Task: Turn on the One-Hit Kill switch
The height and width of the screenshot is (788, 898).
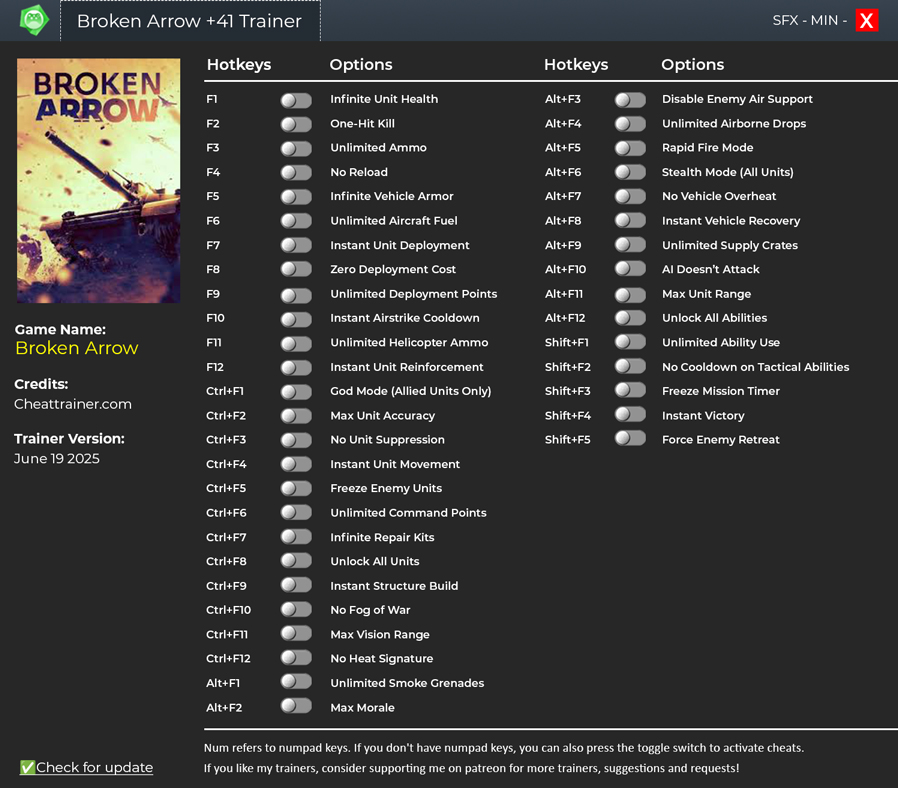Action: point(296,124)
